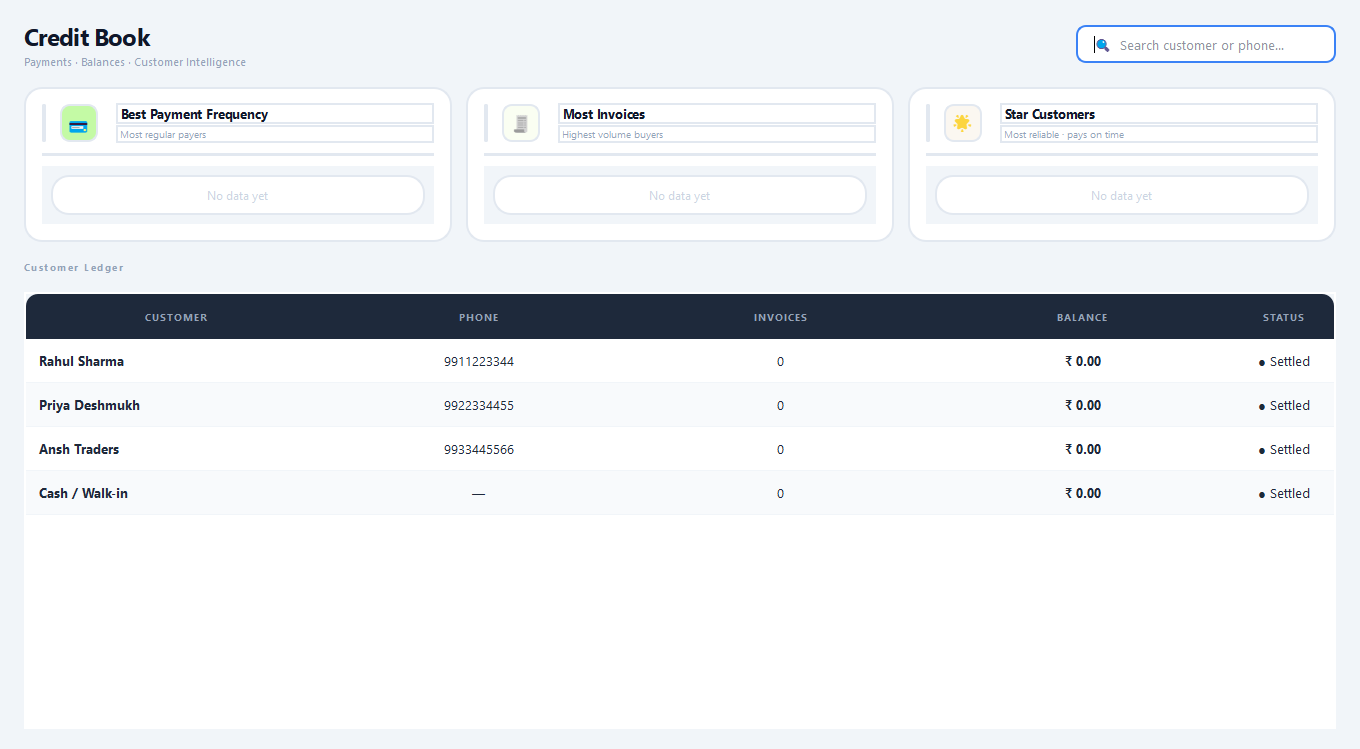The height and width of the screenshot is (749, 1360).
Task: Click the search magnifier icon
Action: (1101, 45)
